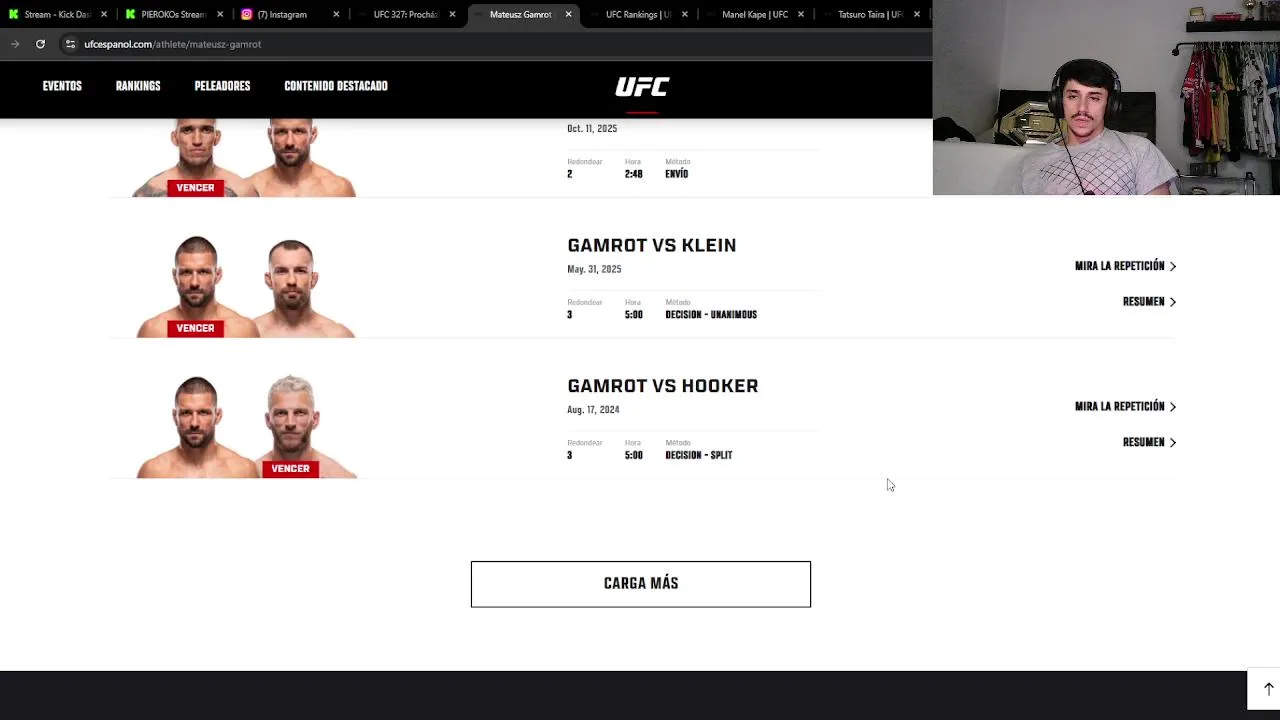Open the Rankings menu item

(x=138, y=86)
